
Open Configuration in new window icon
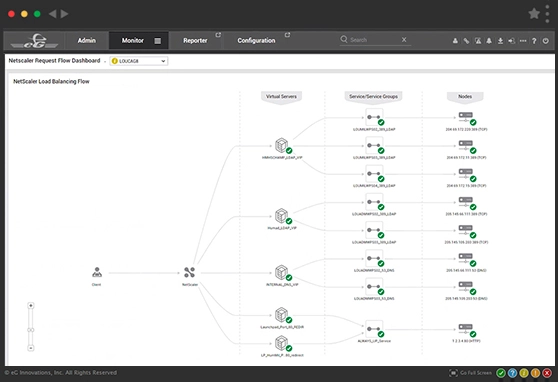coord(287,35)
